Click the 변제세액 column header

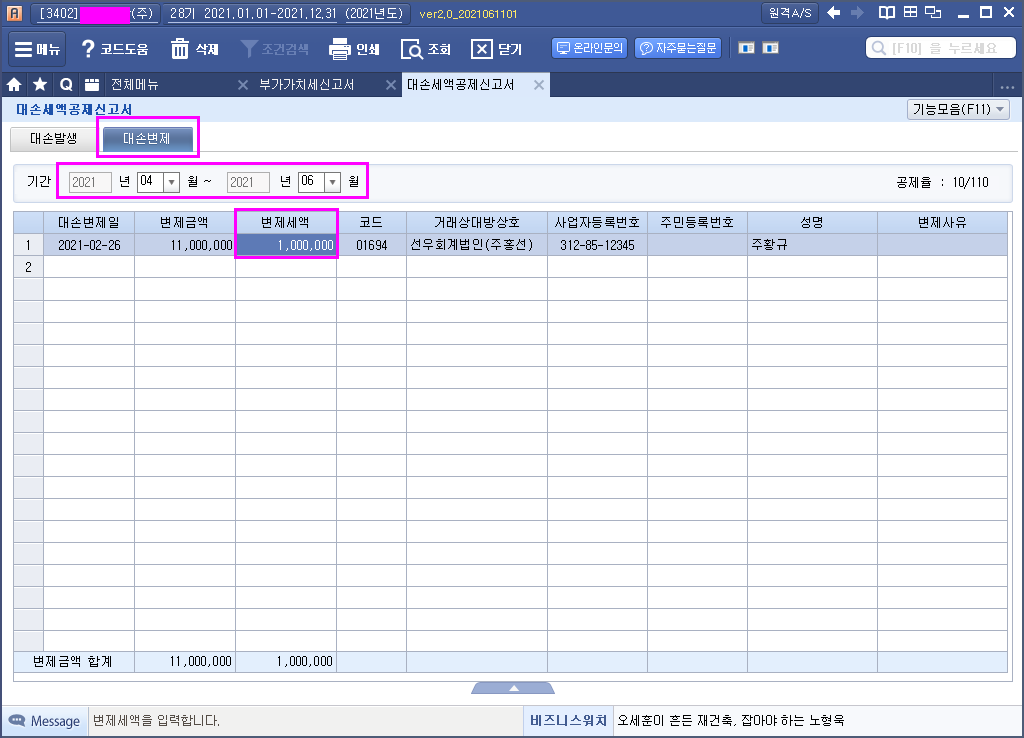coord(286,223)
